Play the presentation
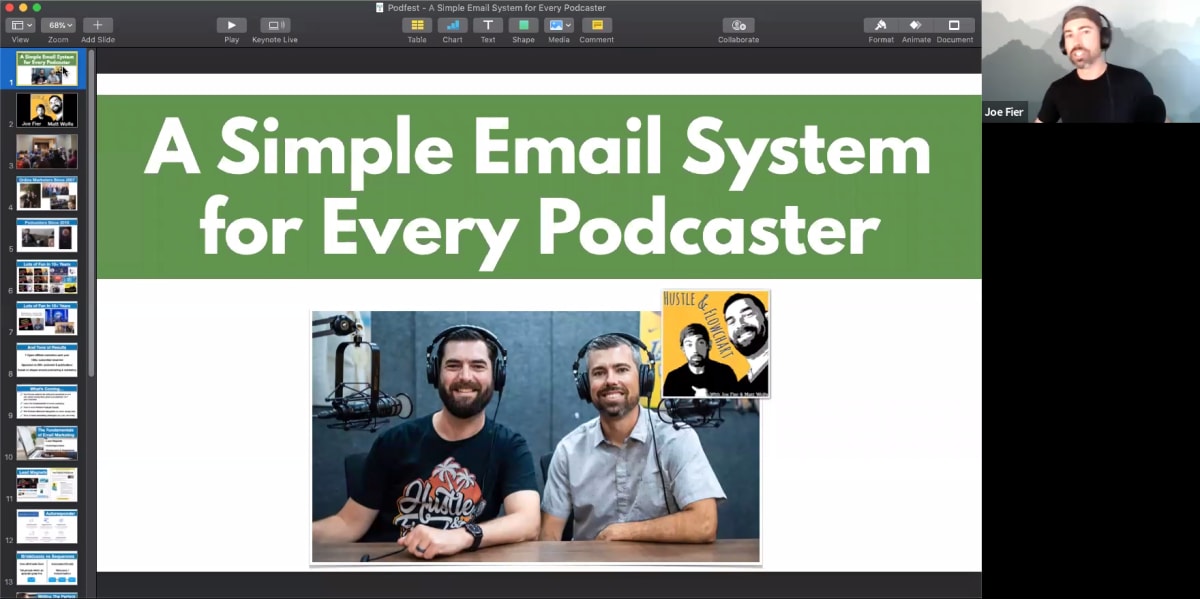 (231, 24)
